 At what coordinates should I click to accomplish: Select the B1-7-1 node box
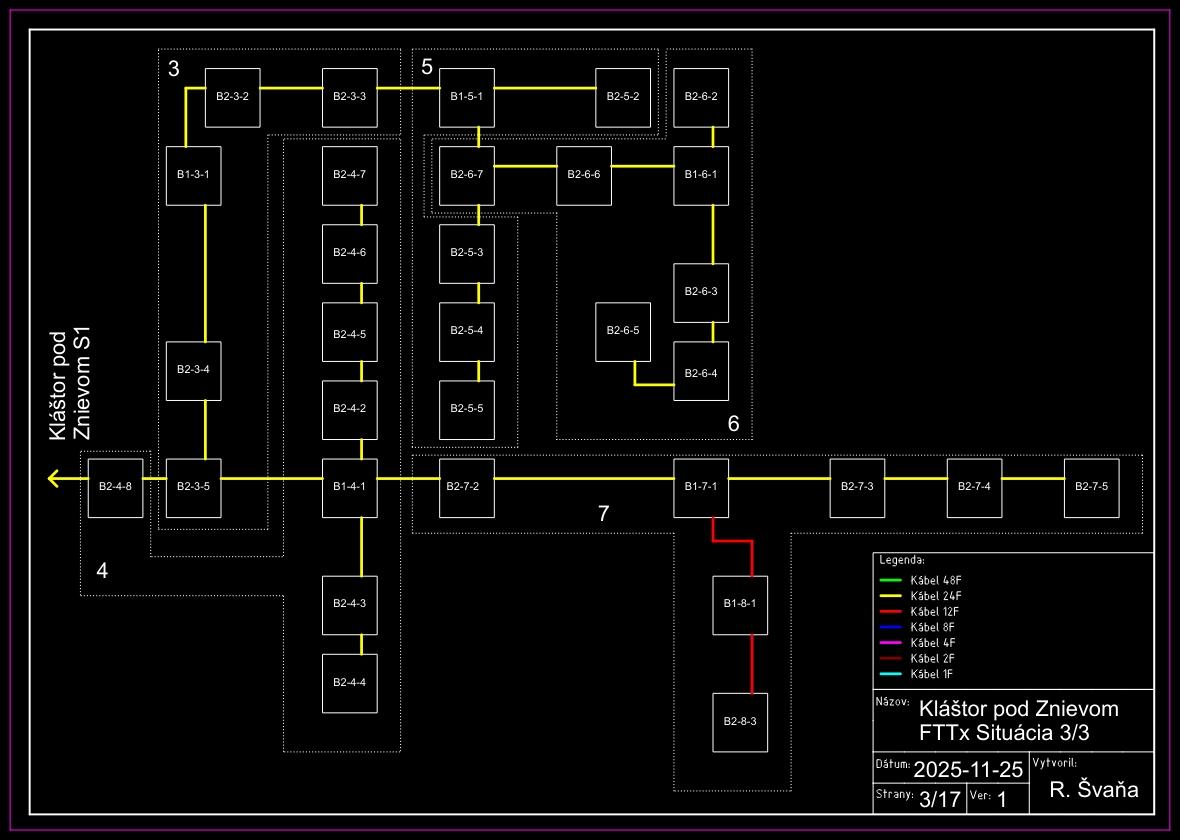(x=701, y=488)
